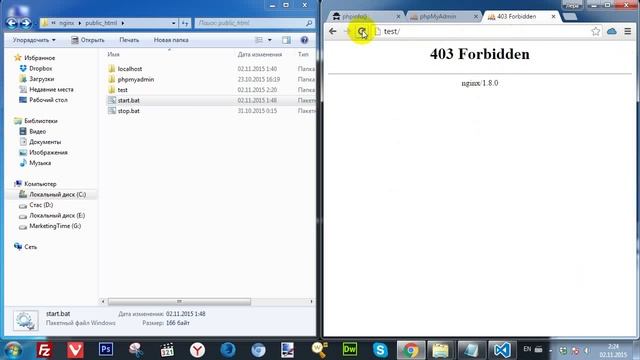This screenshot has width=640, height=360.
Task: Click the Печать toolbar button
Action: (129, 40)
